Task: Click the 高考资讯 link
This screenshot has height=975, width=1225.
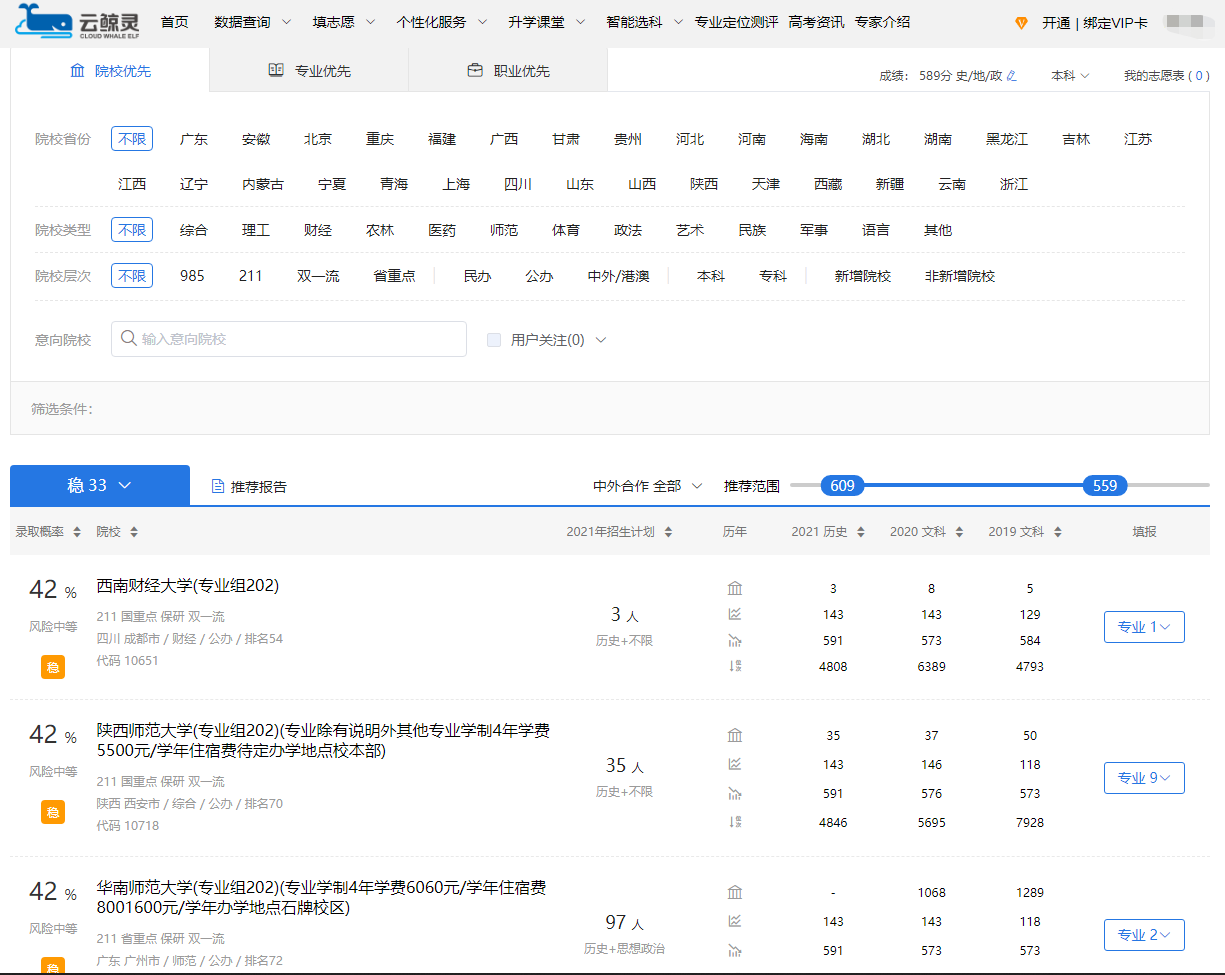Action: point(816,22)
